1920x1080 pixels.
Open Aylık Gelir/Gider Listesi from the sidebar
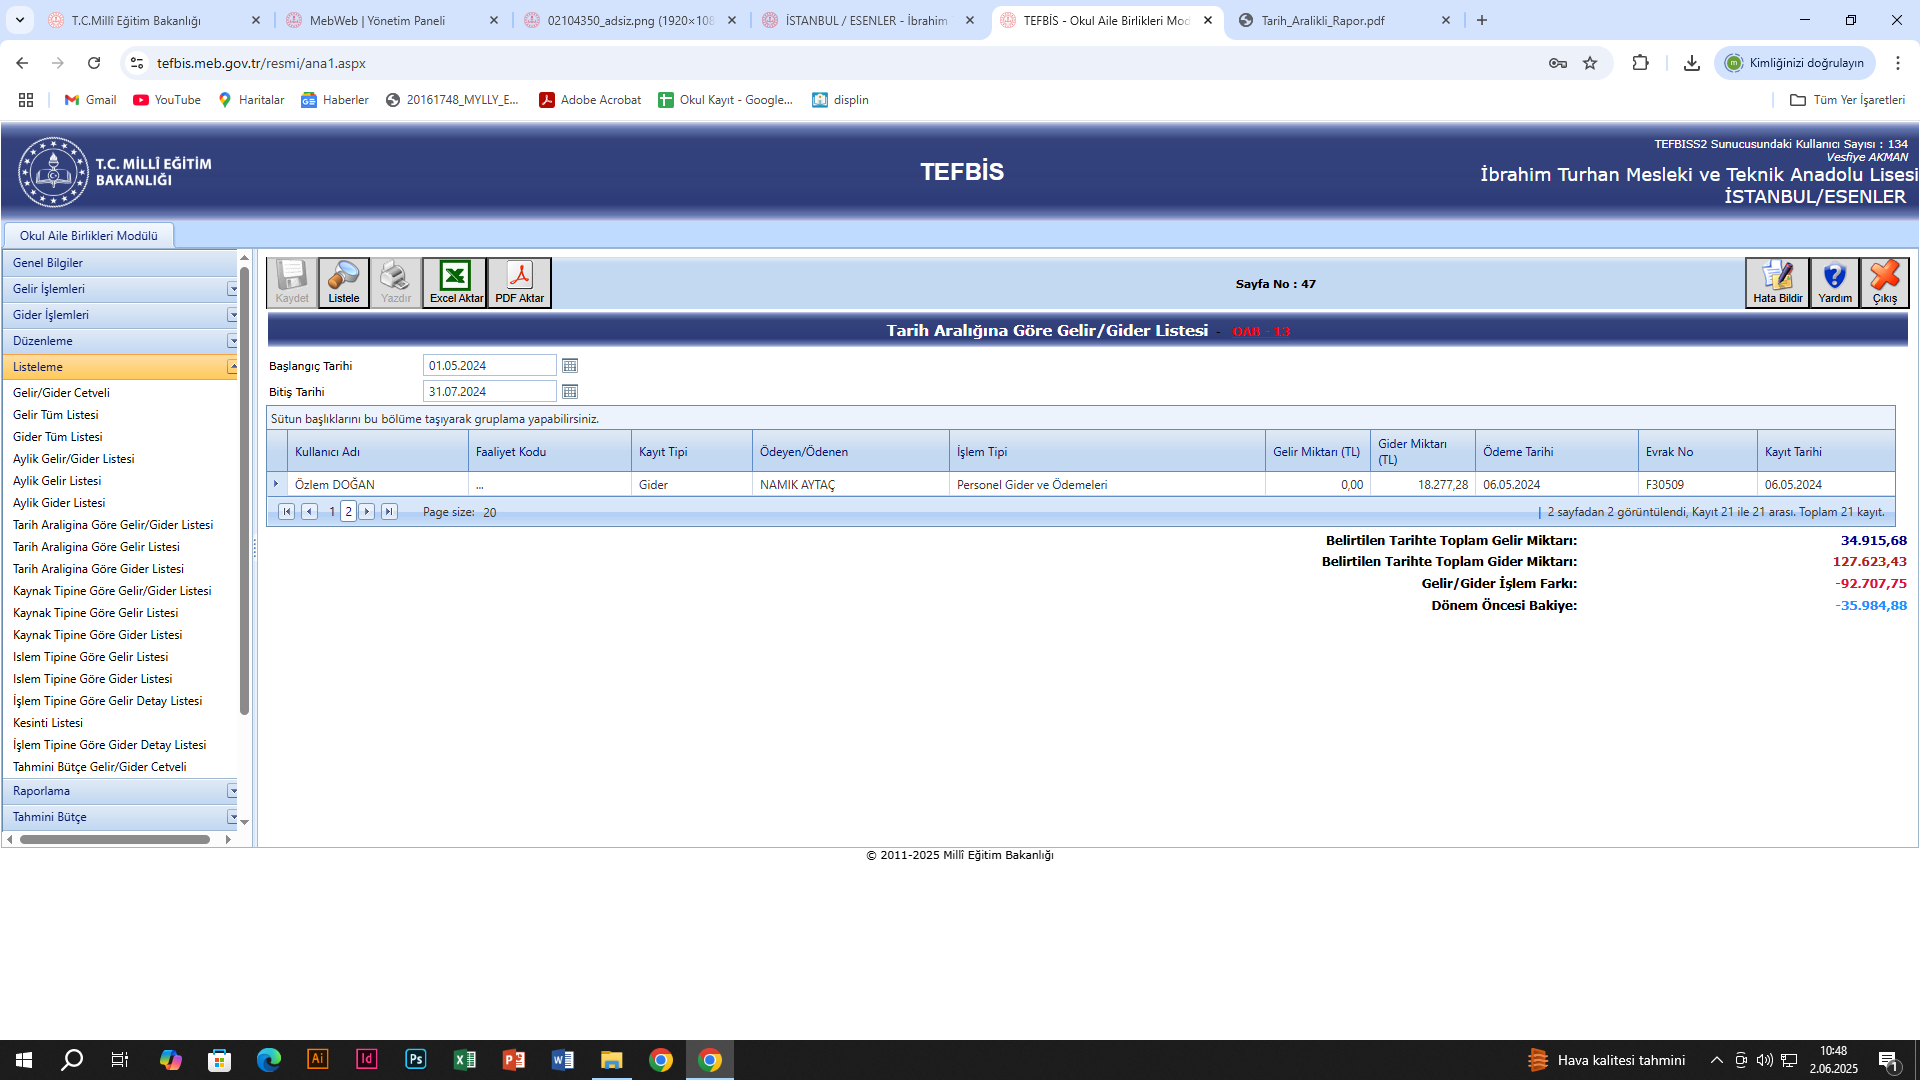point(73,459)
